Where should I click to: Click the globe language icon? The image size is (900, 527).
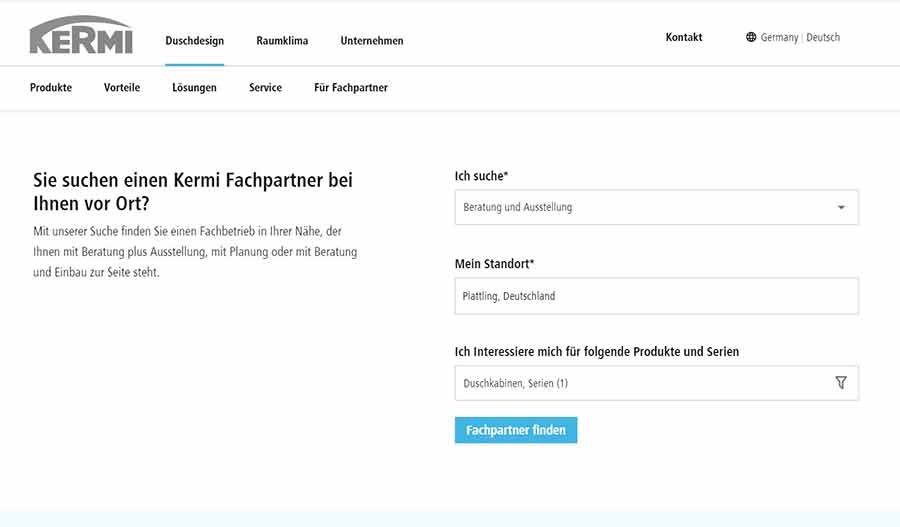751,37
